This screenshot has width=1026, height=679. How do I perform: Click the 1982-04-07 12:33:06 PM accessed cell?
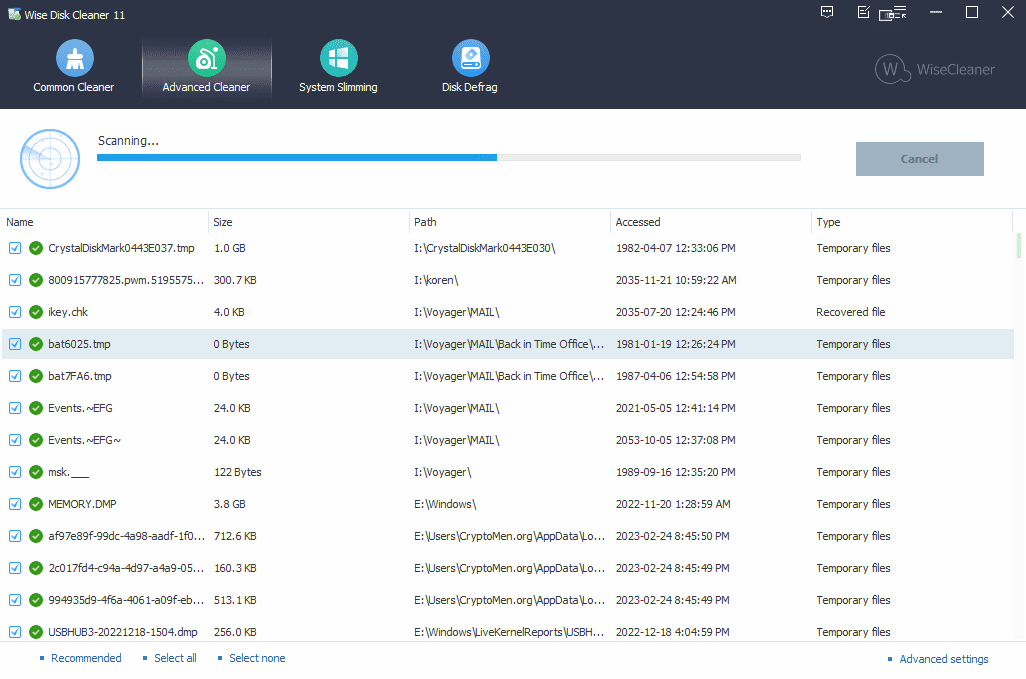pos(675,249)
